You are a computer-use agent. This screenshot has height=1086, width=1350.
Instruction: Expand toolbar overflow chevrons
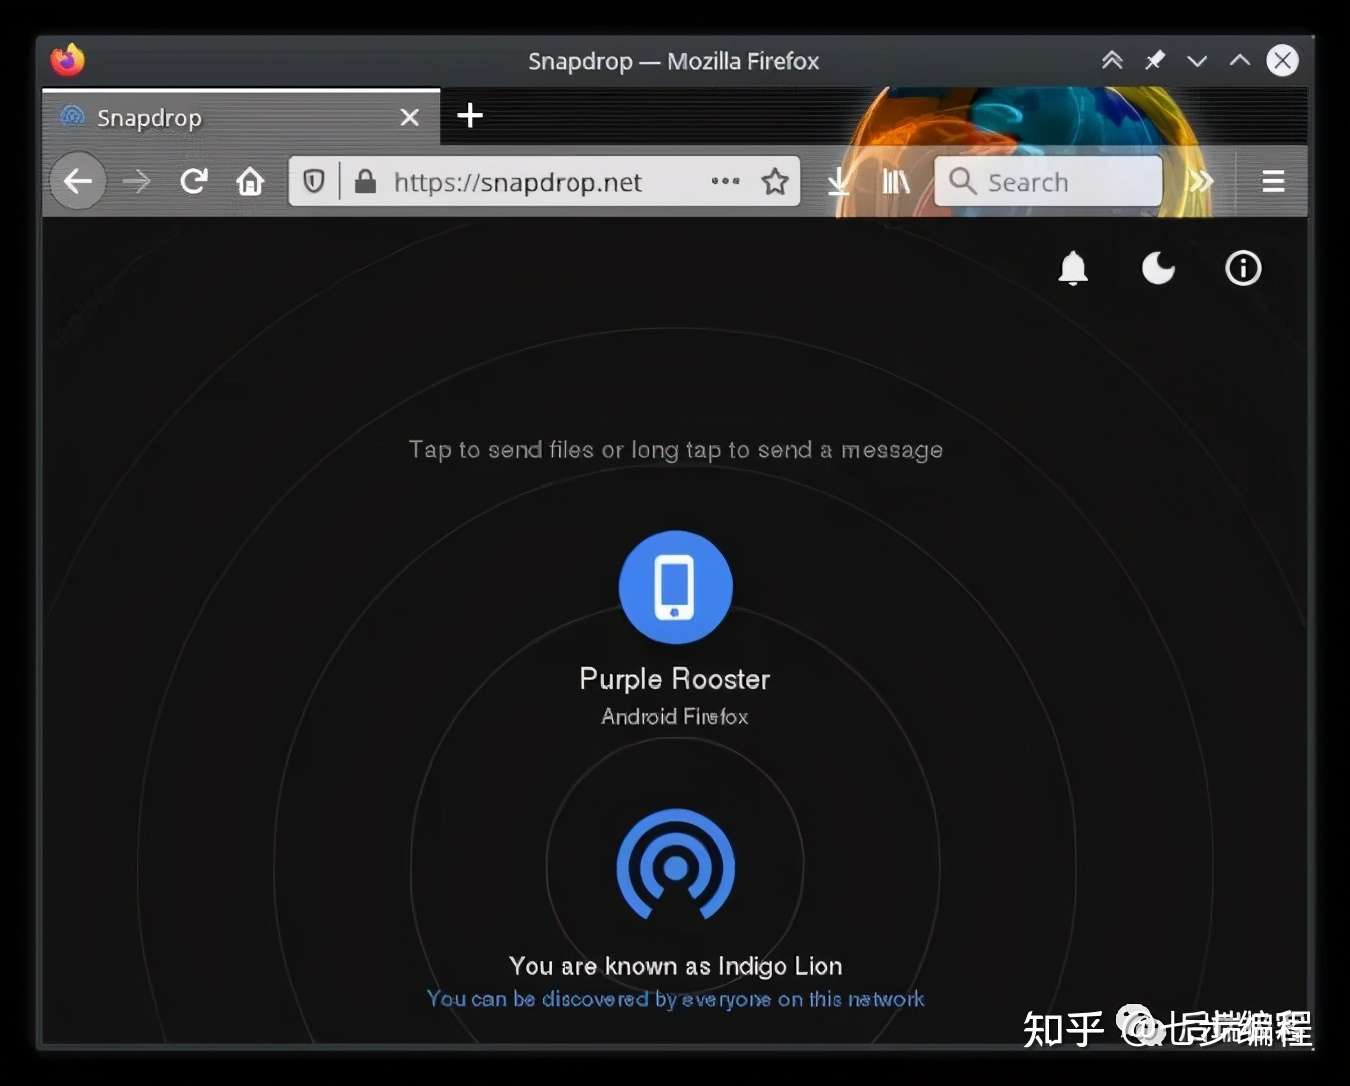(1201, 181)
